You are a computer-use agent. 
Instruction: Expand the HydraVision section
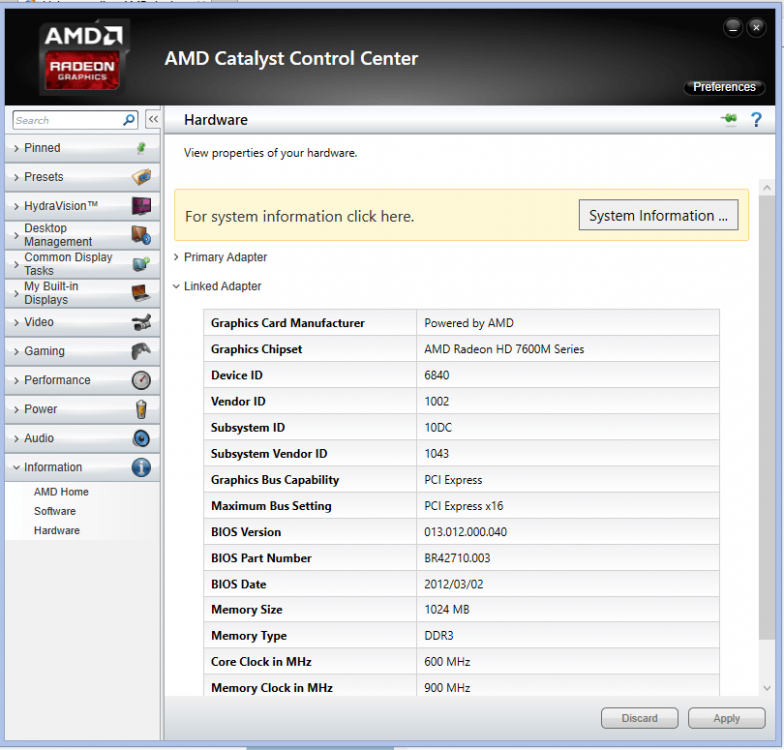point(82,206)
